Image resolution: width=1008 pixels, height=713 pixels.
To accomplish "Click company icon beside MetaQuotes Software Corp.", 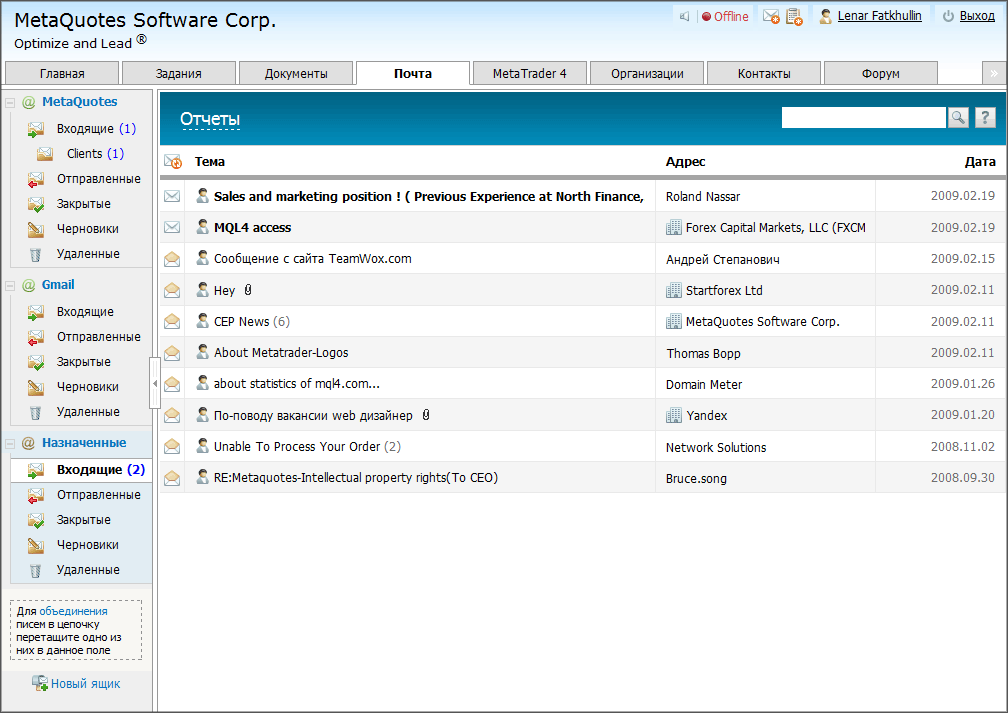I will tap(674, 321).
